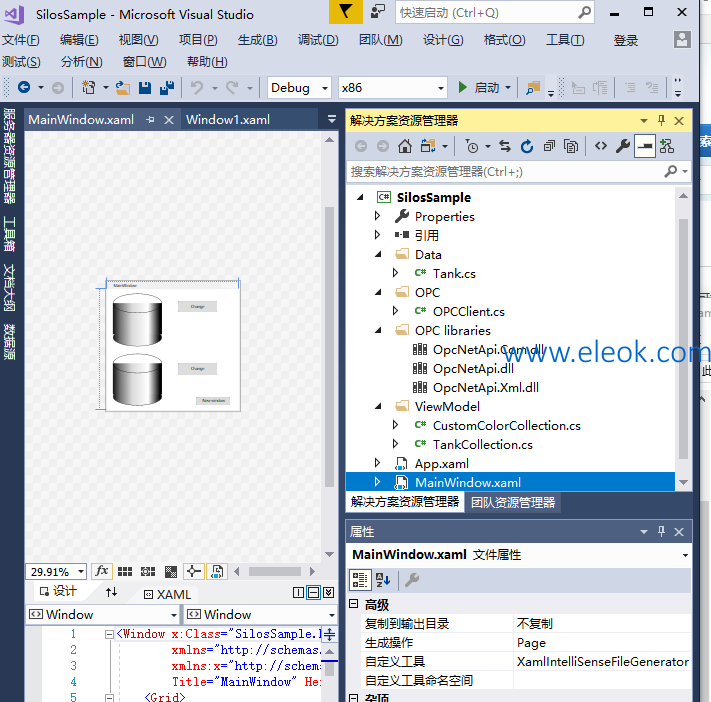Viewport: 711px width, 702px height.
Task: Click the navigate backward toolbar icon
Action: (x=24, y=87)
